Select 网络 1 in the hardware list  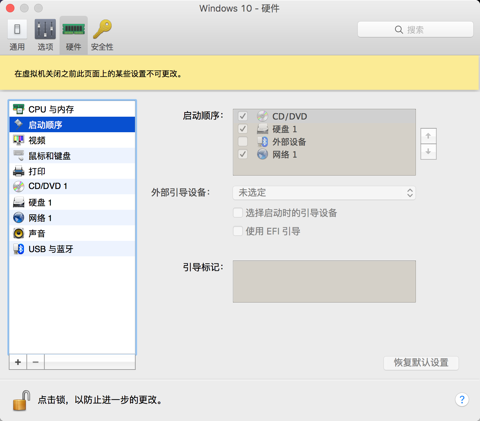[72, 218]
